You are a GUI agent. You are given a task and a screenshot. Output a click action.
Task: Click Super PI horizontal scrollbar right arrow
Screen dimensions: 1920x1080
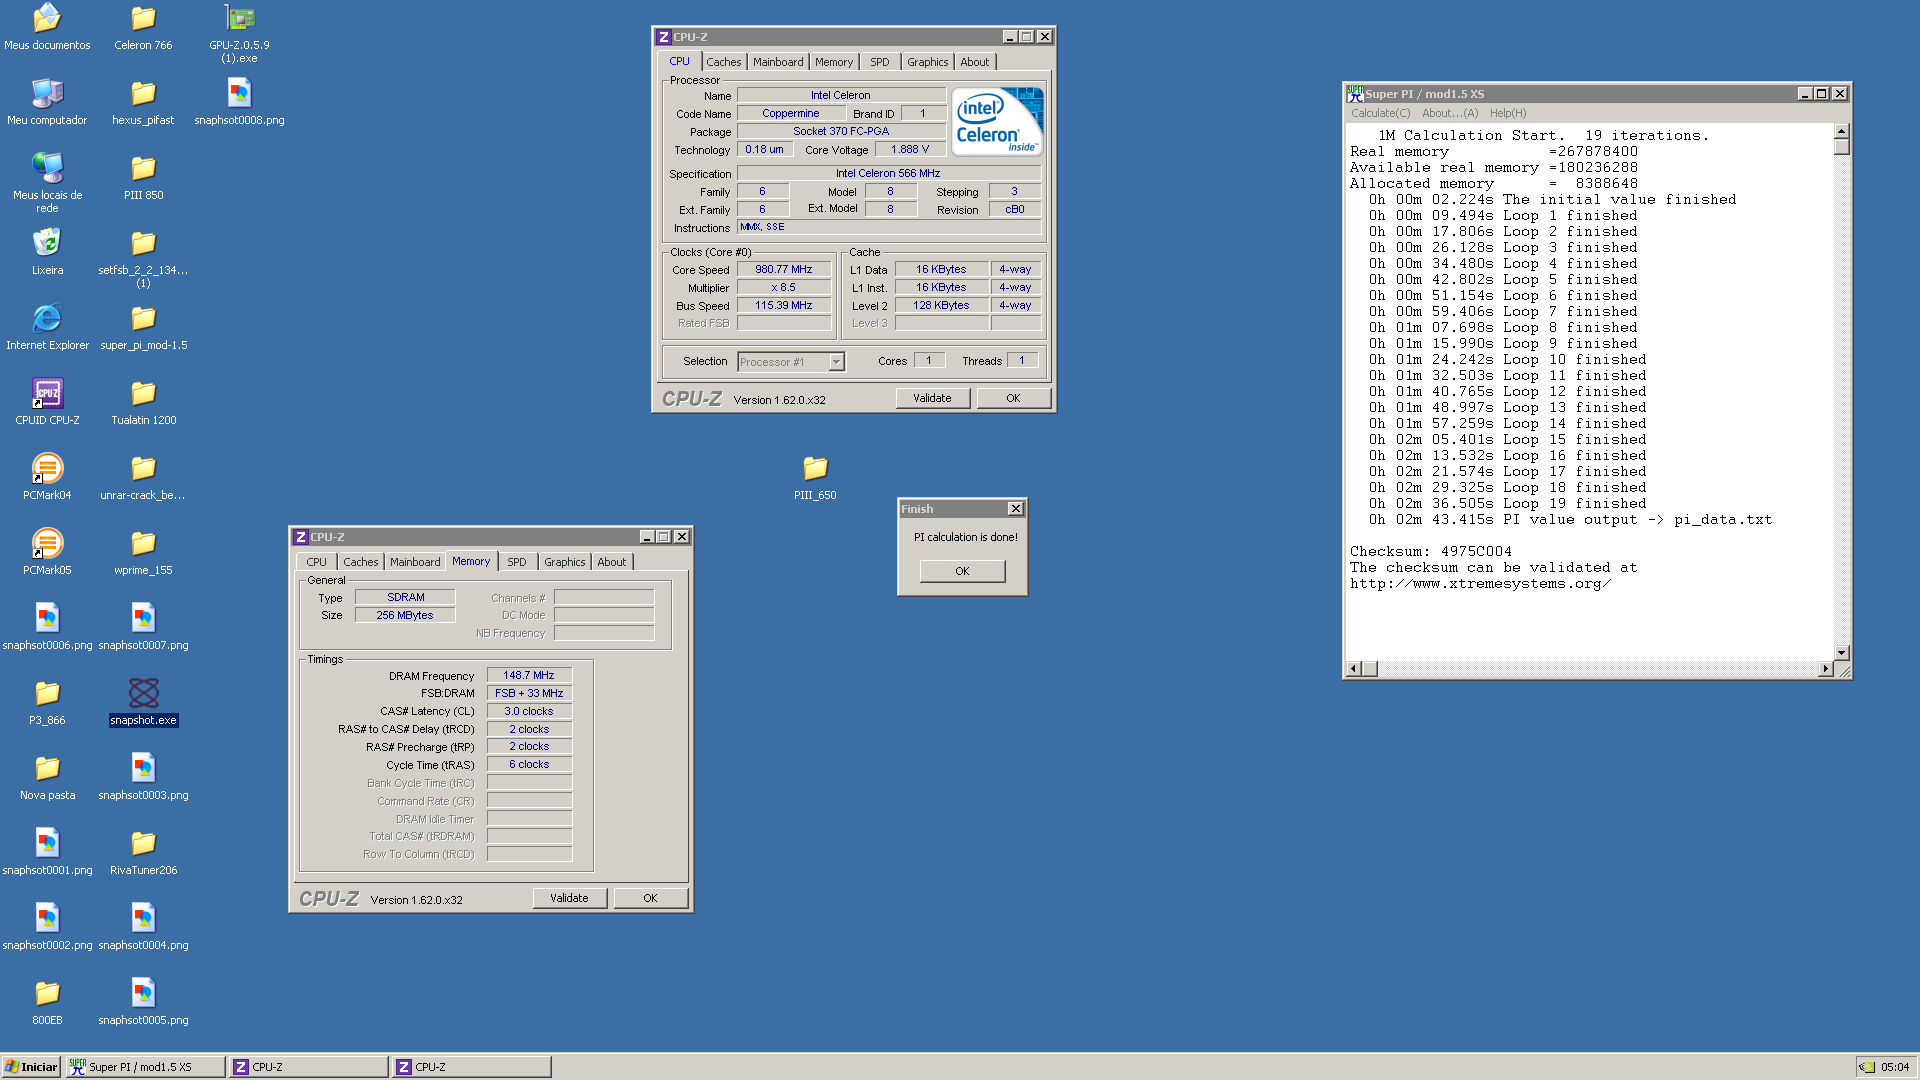(x=1826, y=669)
